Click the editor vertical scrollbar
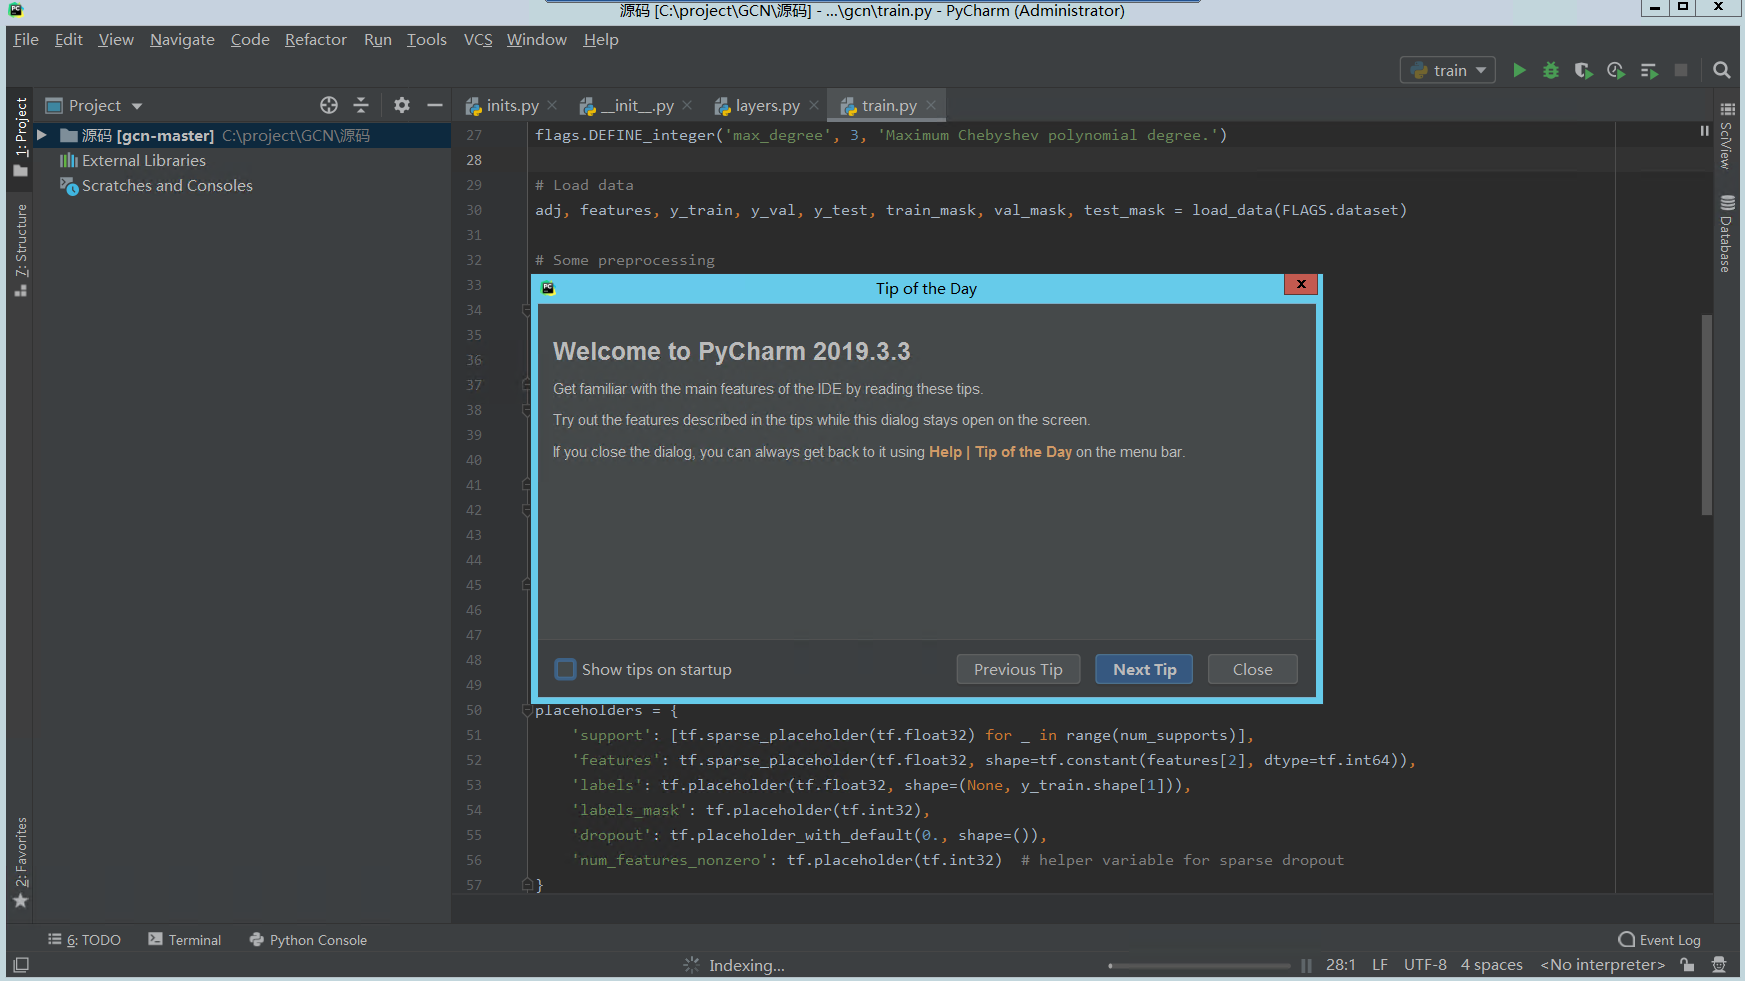This screenshot has height=981, width=1745. point(1707,415)
